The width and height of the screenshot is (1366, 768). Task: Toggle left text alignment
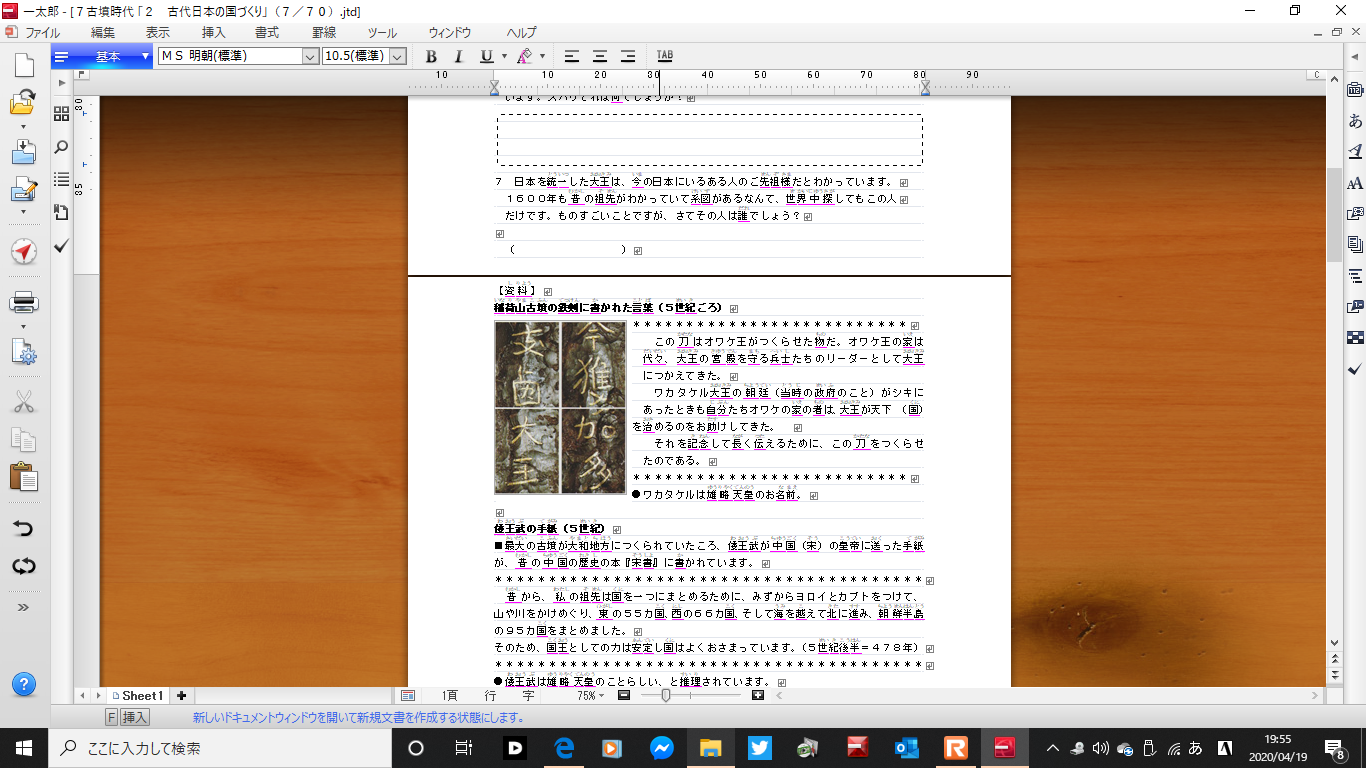tap(571, 56)
